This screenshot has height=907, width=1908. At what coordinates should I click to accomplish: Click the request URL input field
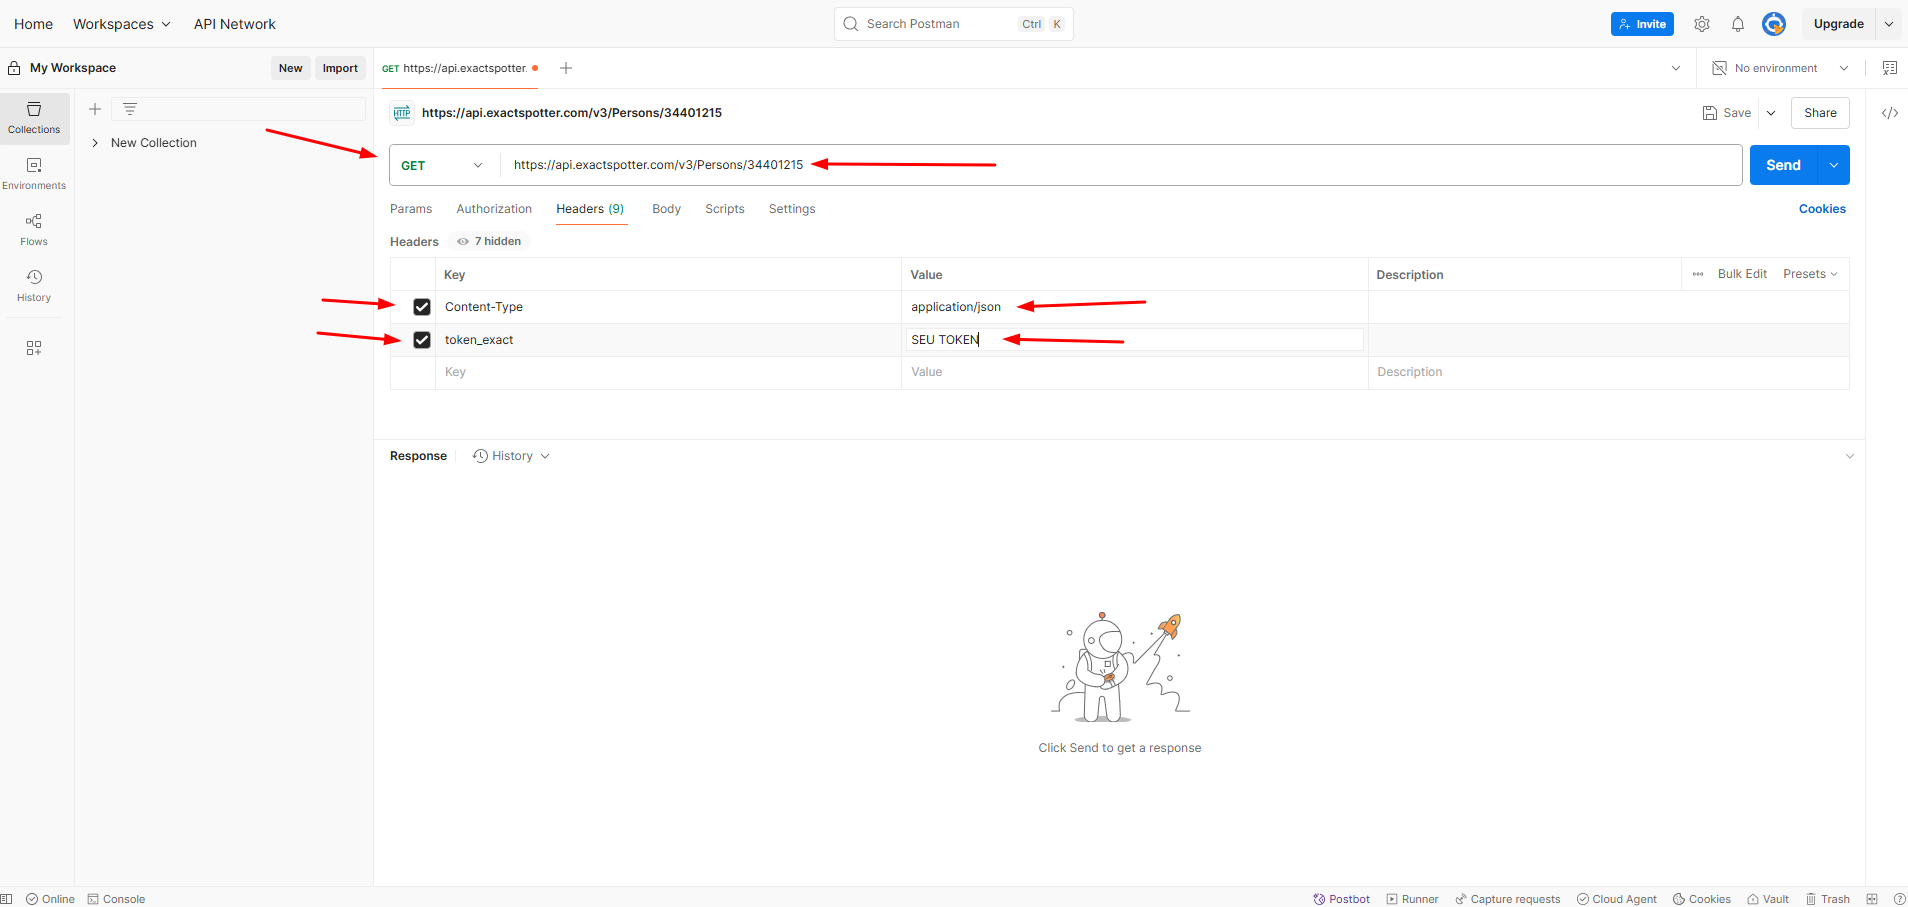[x=1120, y=165]
